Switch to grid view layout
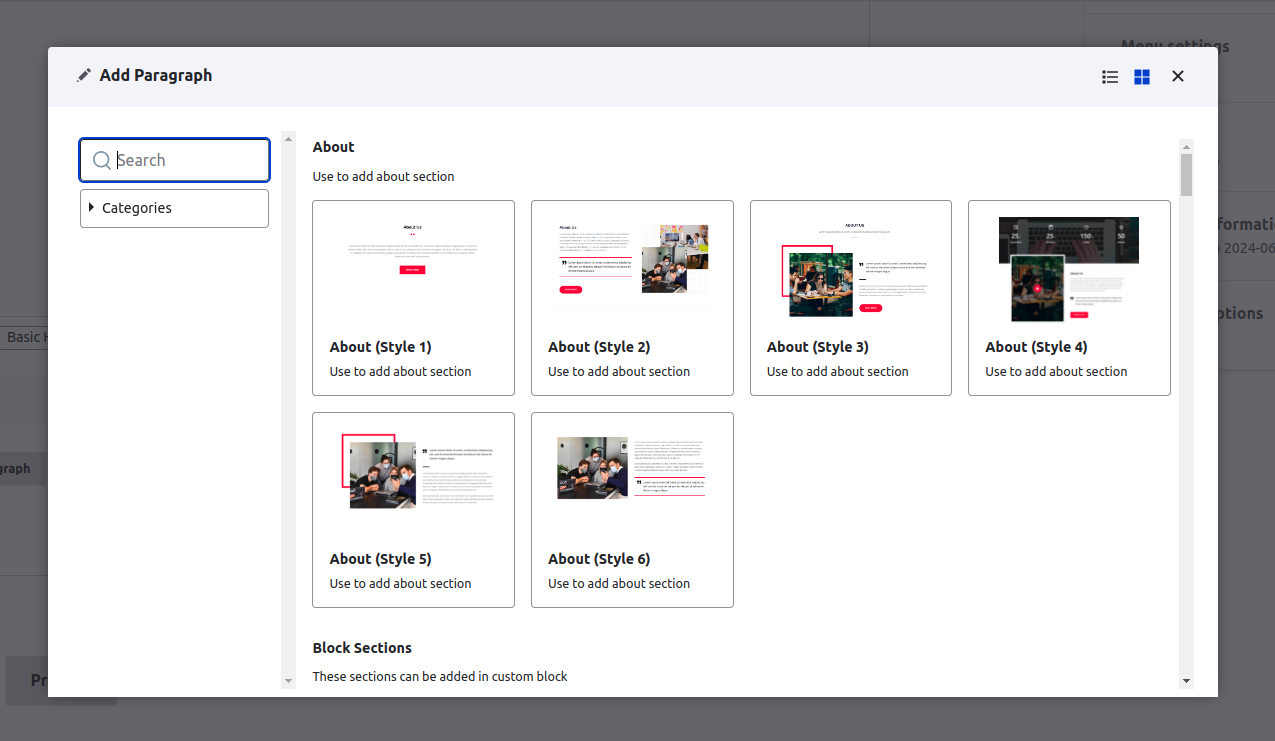This screenshot has height=741, width=1275. [1142, 77]
